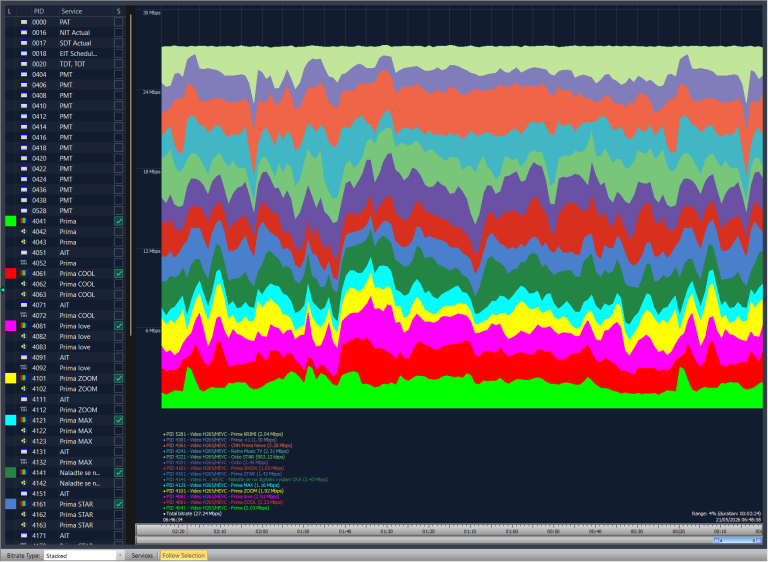Click the Total bitrate (27.24 Mbps) legend text
The image size is (768, 562).
click(192, 514)
